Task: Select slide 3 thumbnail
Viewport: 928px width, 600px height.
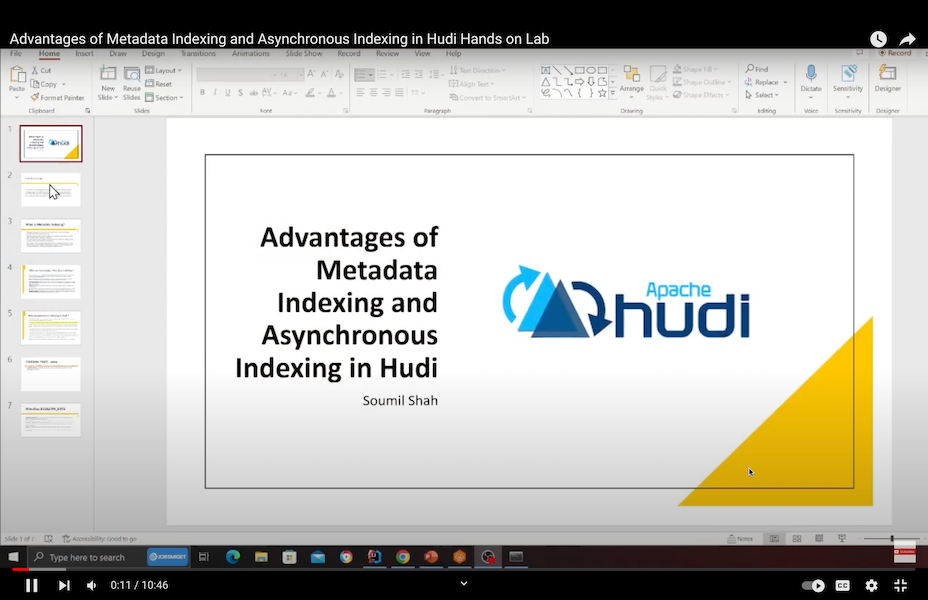Action: tap(51, 236)
